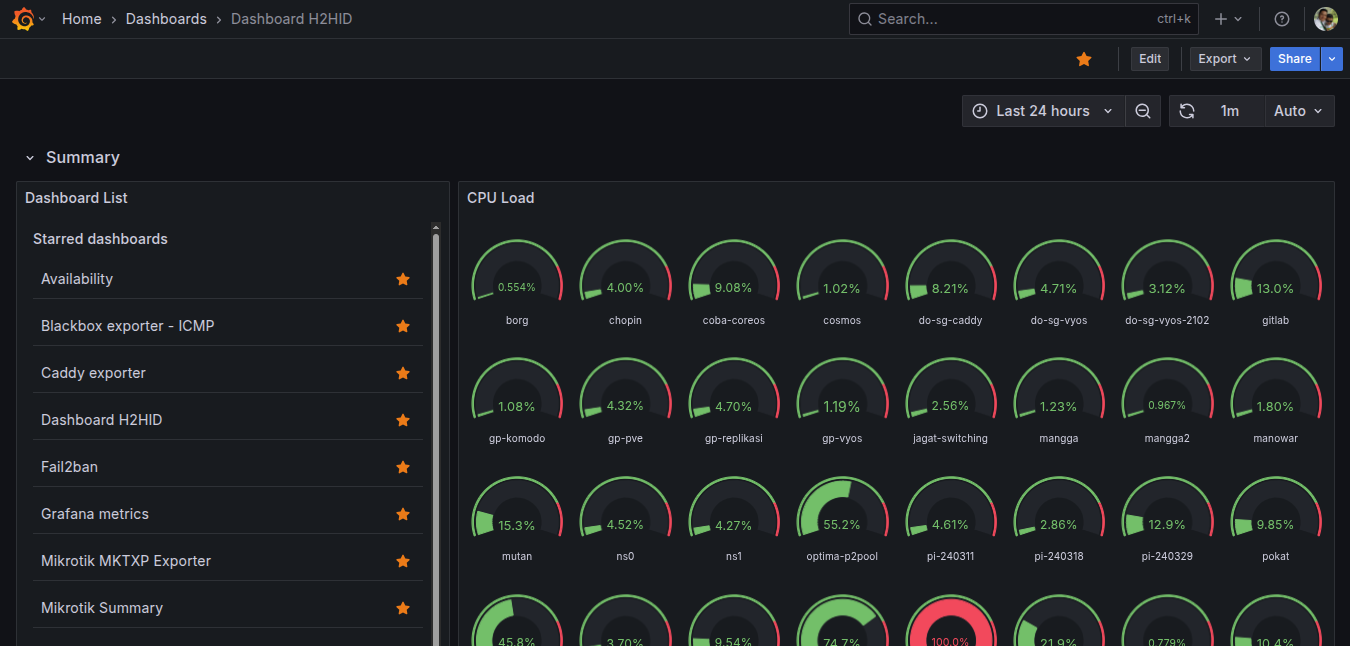Image resolution: width=1350 pixels, height=646 pixels.
Task: Click the gp-replikasi label
Action: coord(734,438)
